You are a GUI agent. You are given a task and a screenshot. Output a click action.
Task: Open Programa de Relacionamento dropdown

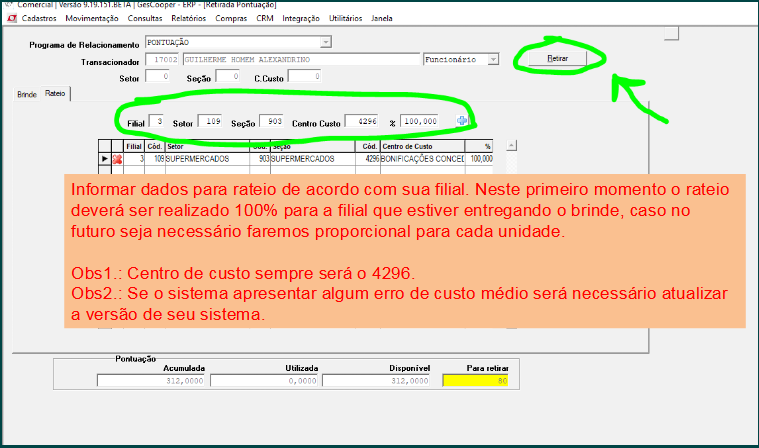326,42
